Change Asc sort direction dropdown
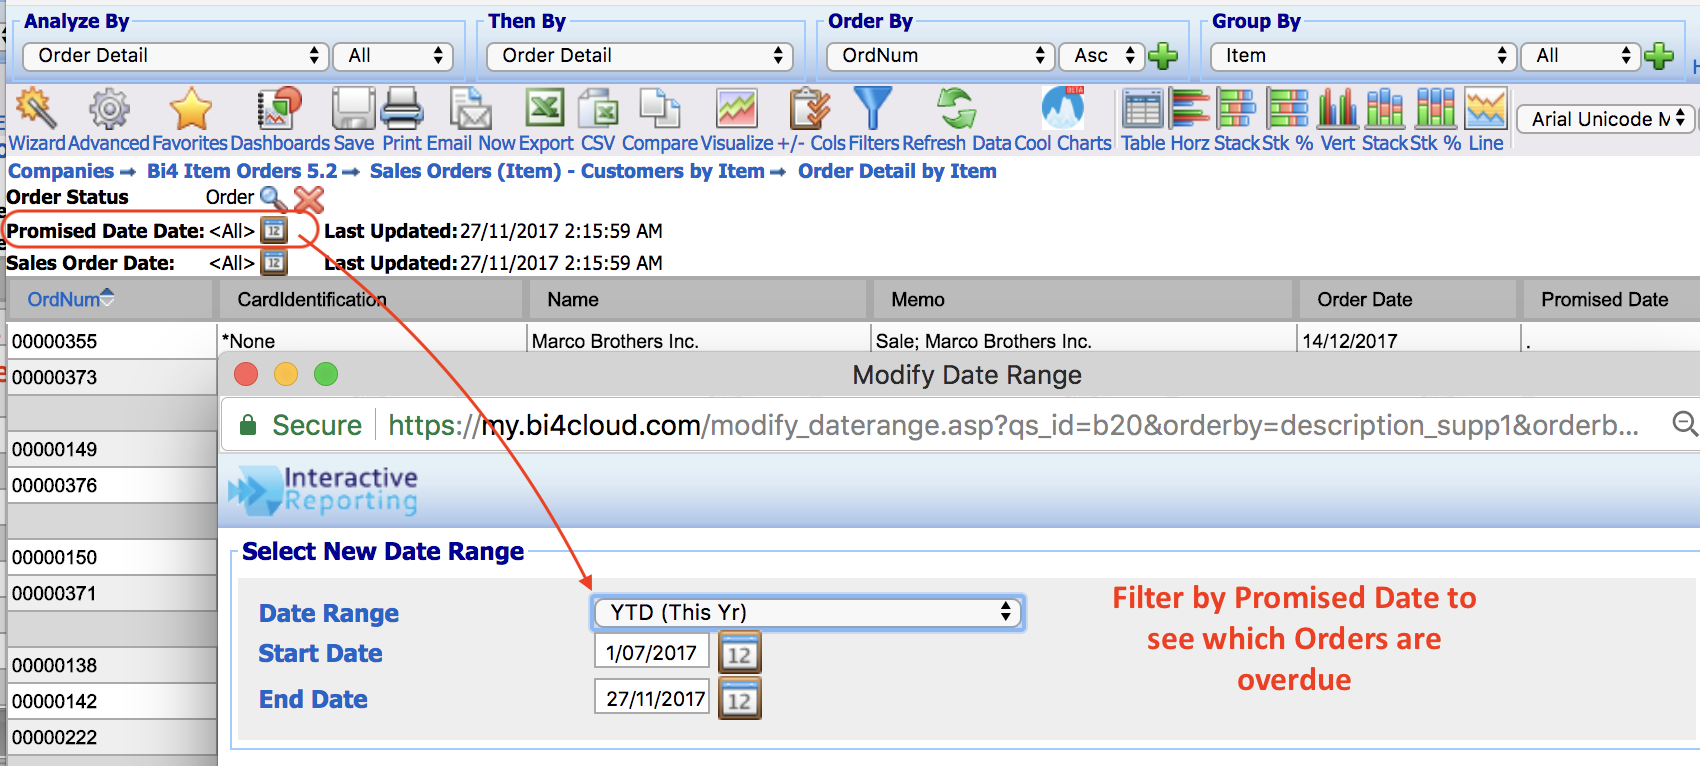The height and width of the screenshot is (766, 1700). [1101, 56]
